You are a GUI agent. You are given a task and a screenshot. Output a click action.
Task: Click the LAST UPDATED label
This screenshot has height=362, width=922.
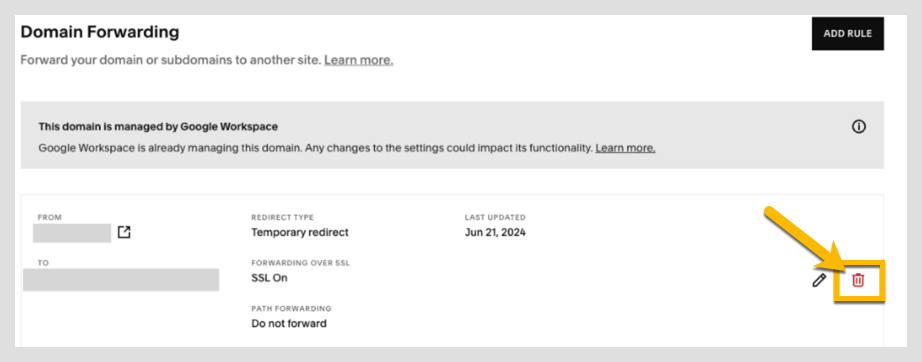pos(495,217)
